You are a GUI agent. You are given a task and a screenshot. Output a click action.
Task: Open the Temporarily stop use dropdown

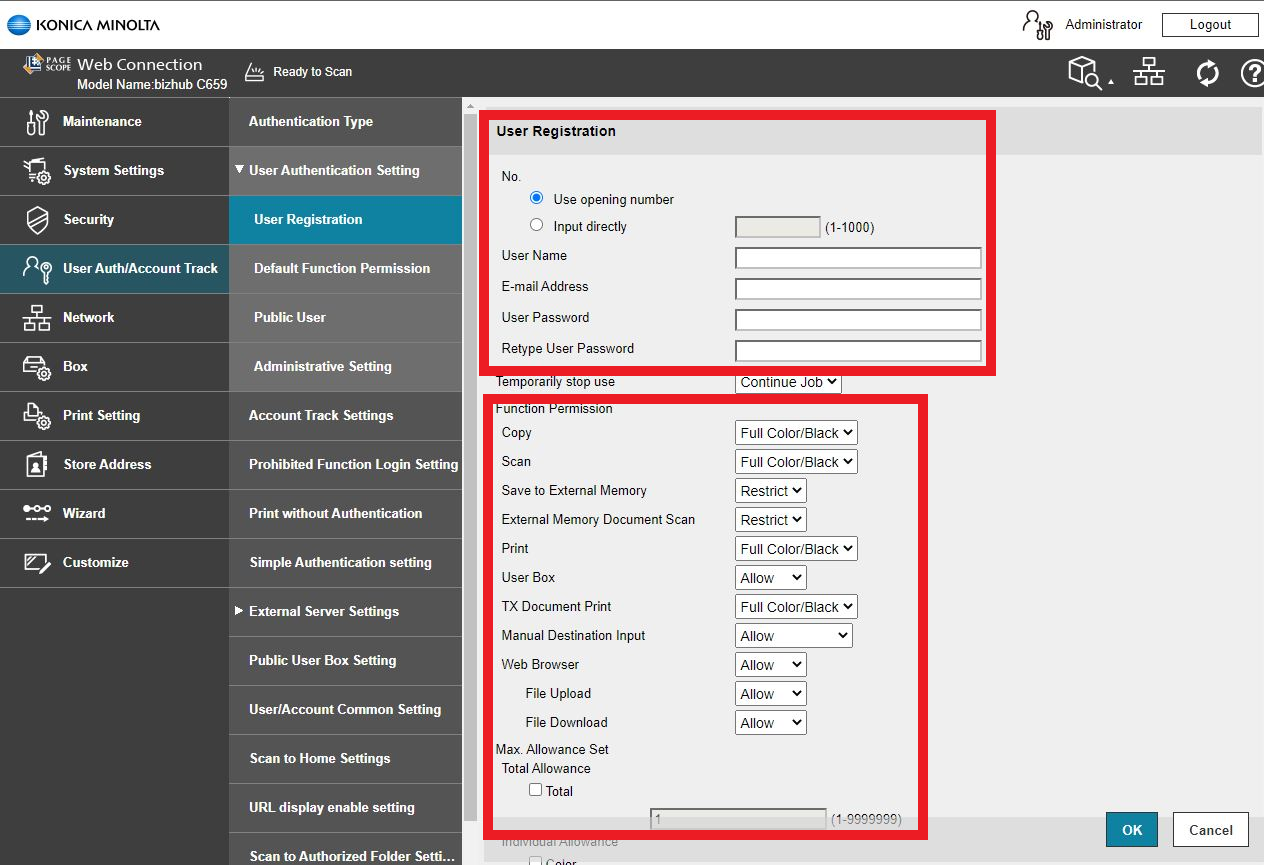tap(788, 382)
